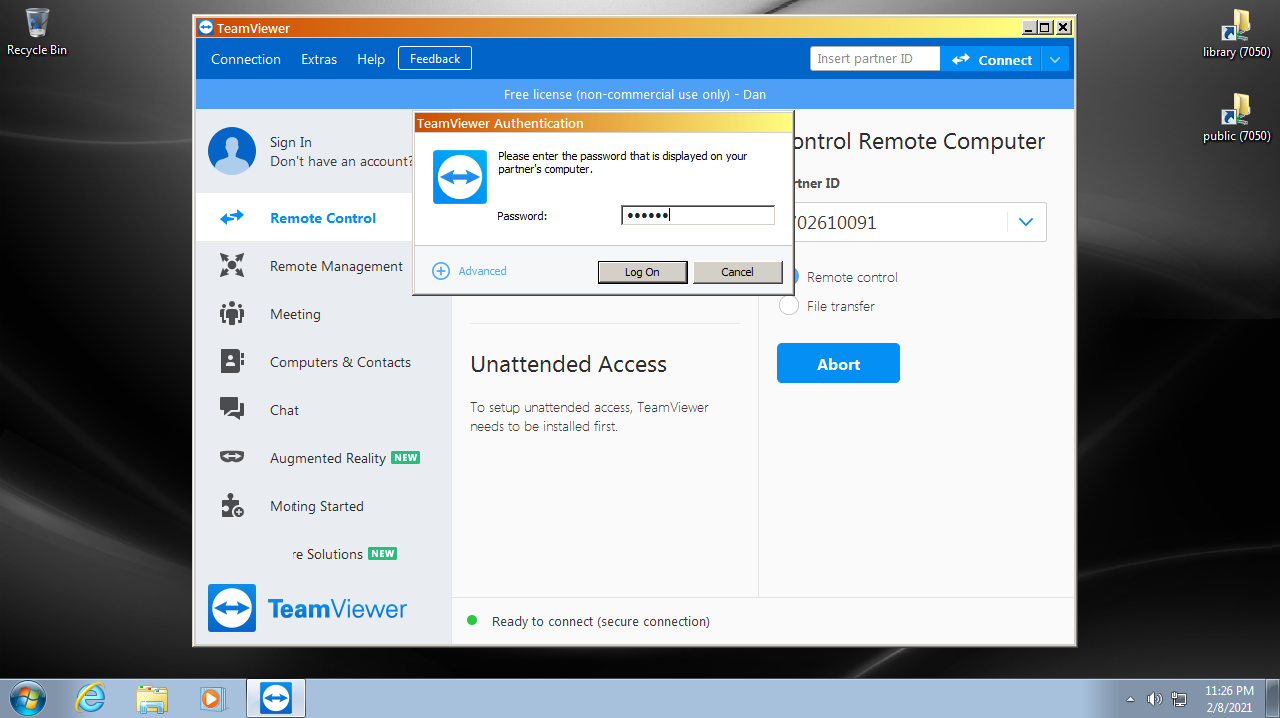The height and width of the screenshot is (718, 1280).
Task: Click the Password input field
Action: [x=697, y=216]
